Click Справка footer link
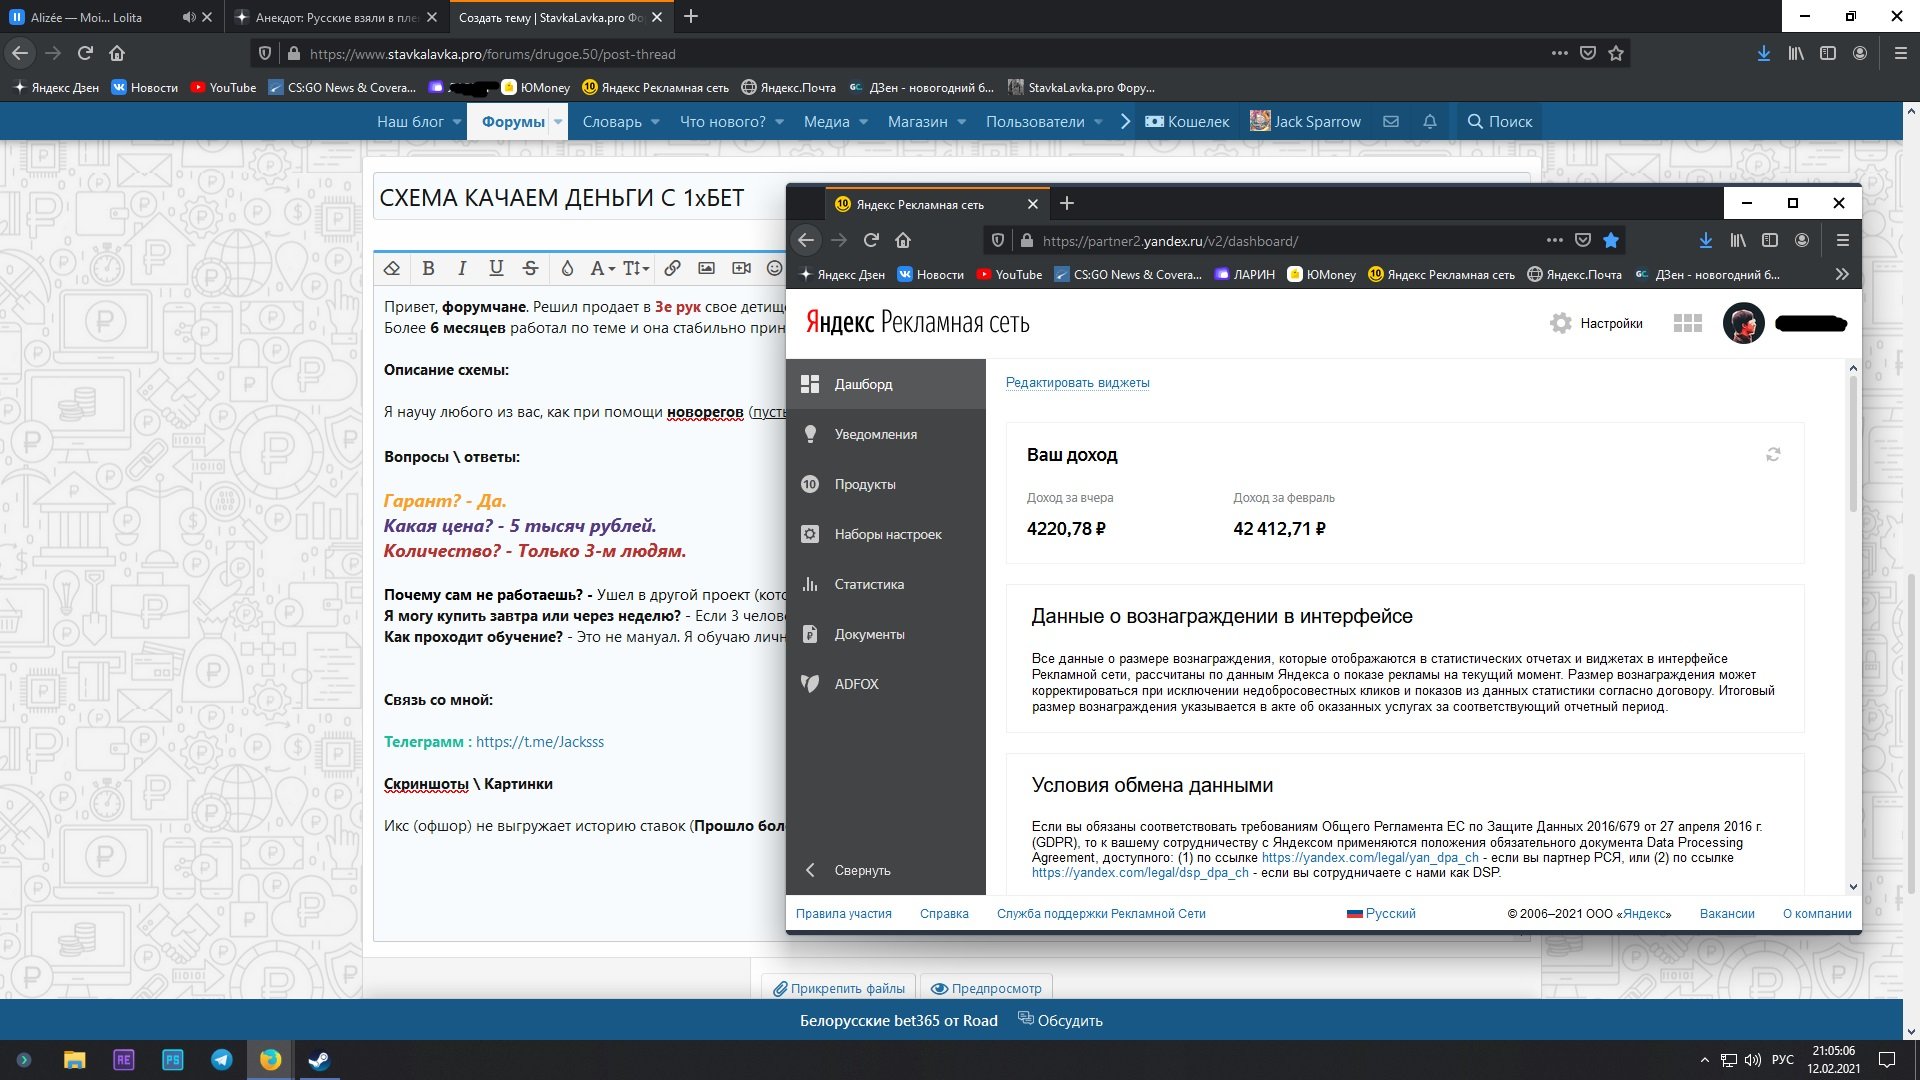Viewport: 1920px width, 1080px height. click(944, 914)
